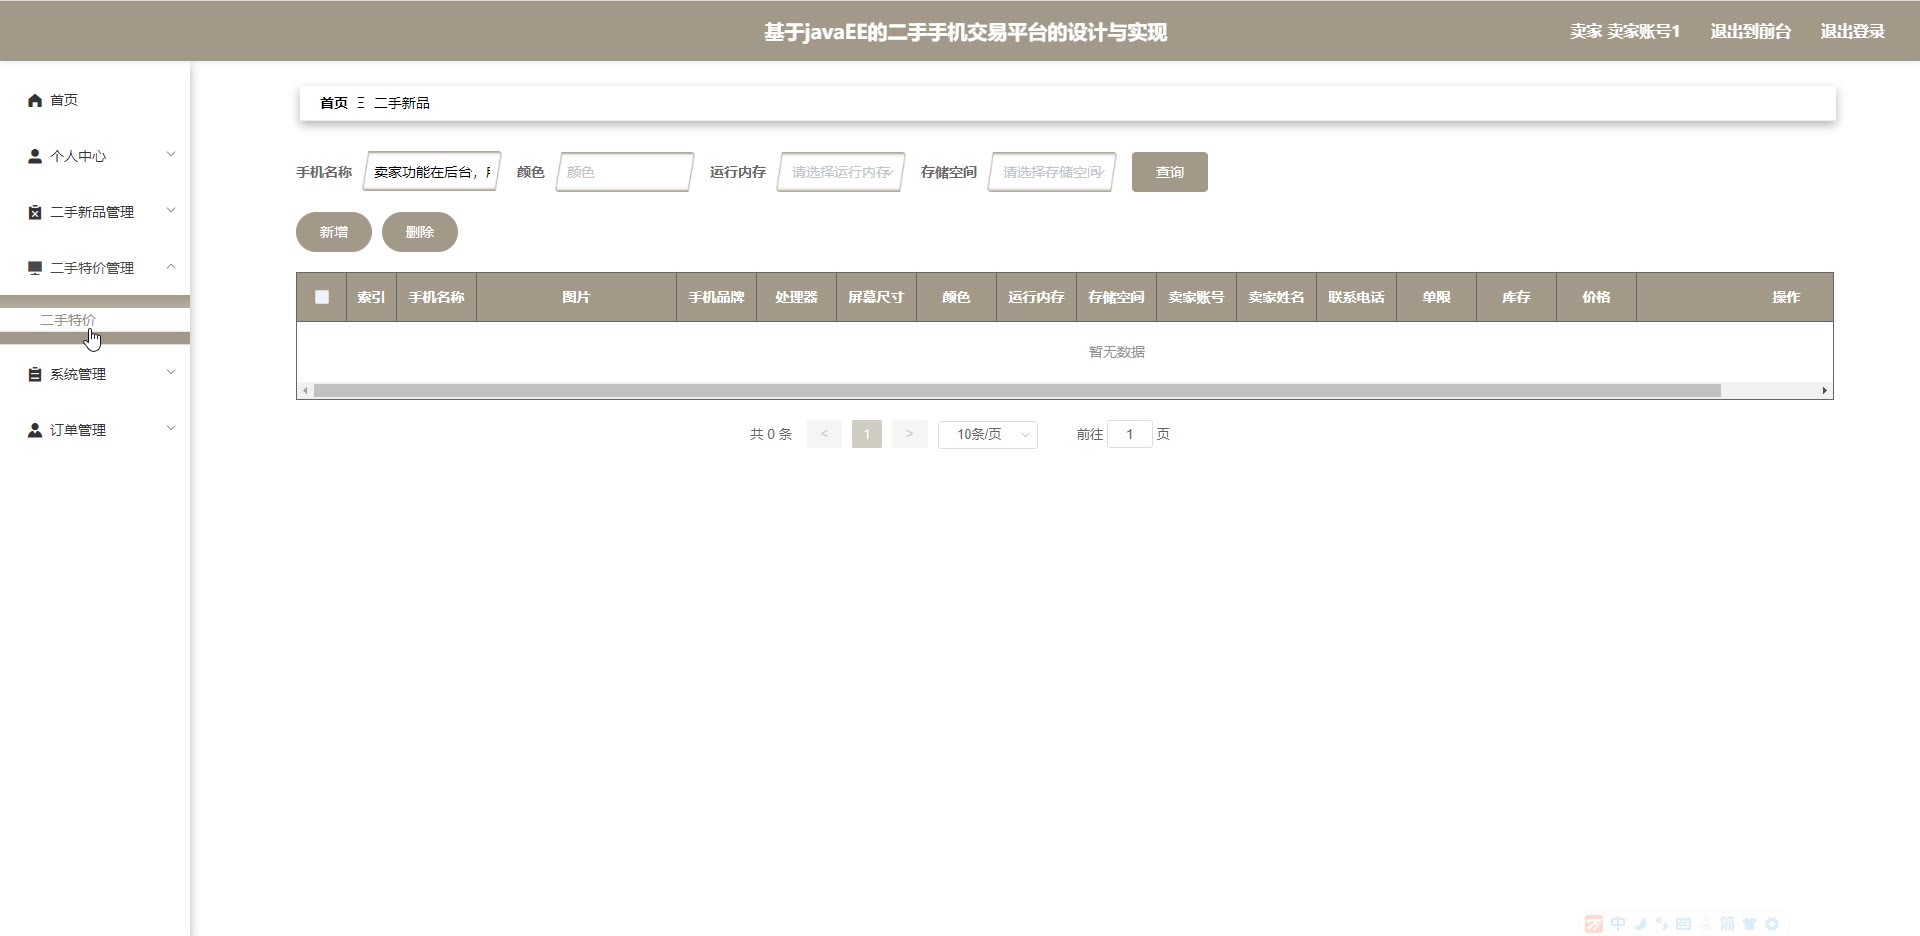Click the 二手新品 breadcrumb text
Image resolution: width=1920 pixels, height=936 pixels.
click(x=402, y=103)
